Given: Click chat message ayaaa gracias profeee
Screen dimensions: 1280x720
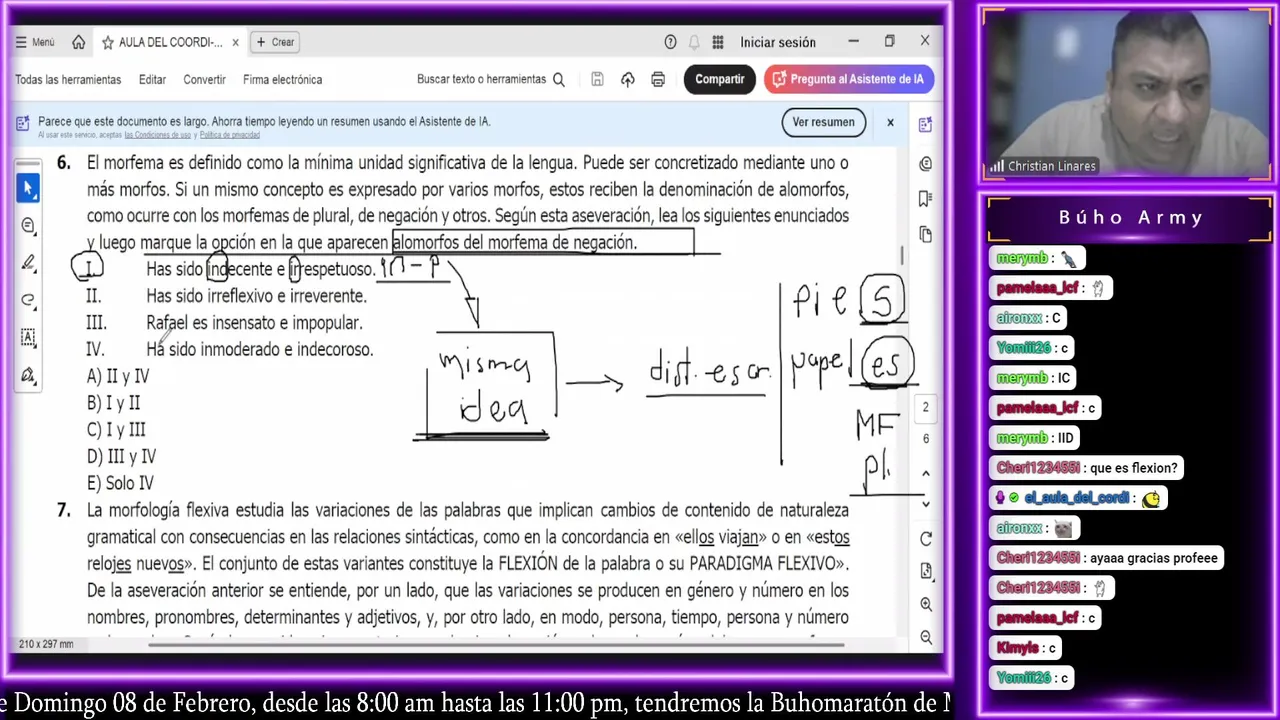Looking at the screenshot, I should (1154, 558).
